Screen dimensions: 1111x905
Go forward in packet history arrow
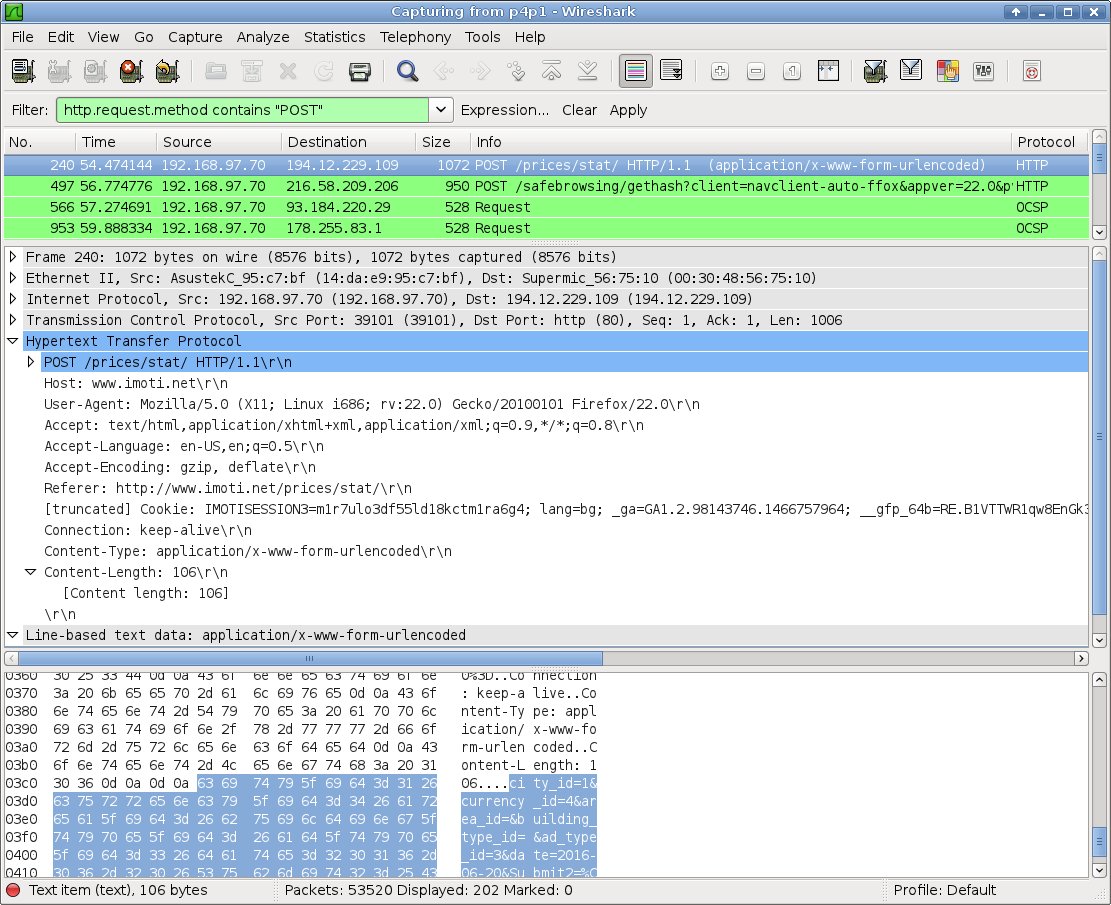point(480,71)
